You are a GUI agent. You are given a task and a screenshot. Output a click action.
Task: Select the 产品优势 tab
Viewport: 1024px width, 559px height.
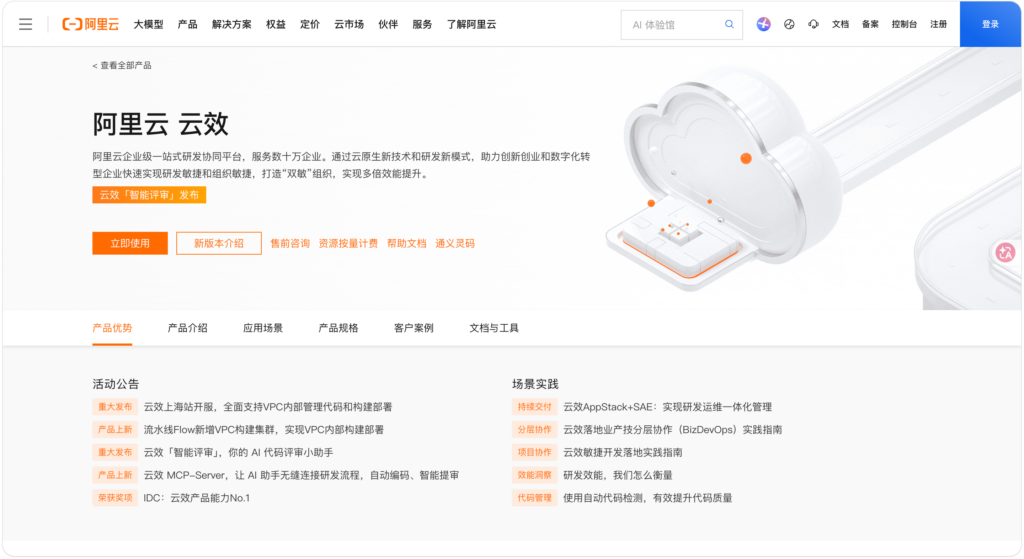click(112, 328)
